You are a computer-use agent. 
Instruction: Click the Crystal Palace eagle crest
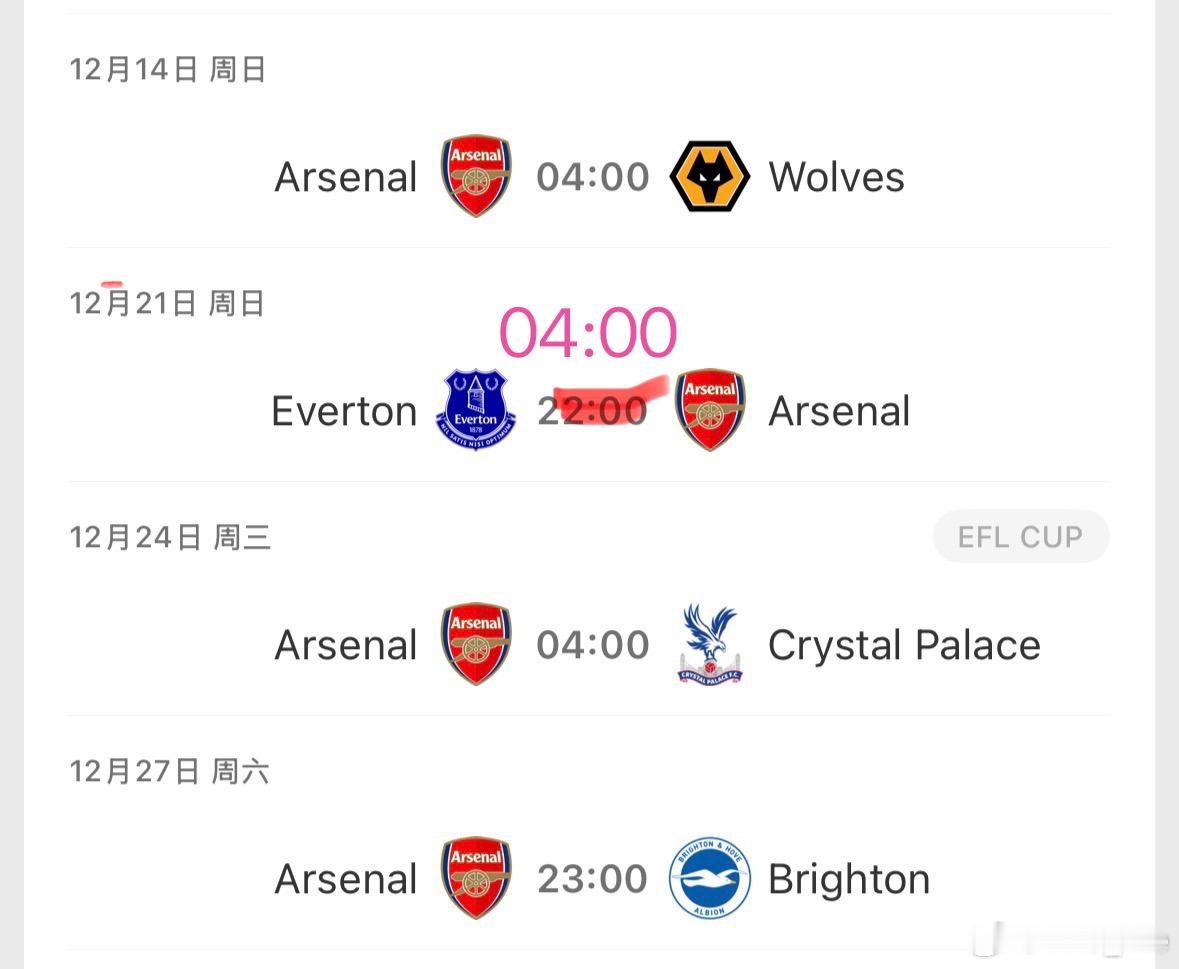point(709,644)
